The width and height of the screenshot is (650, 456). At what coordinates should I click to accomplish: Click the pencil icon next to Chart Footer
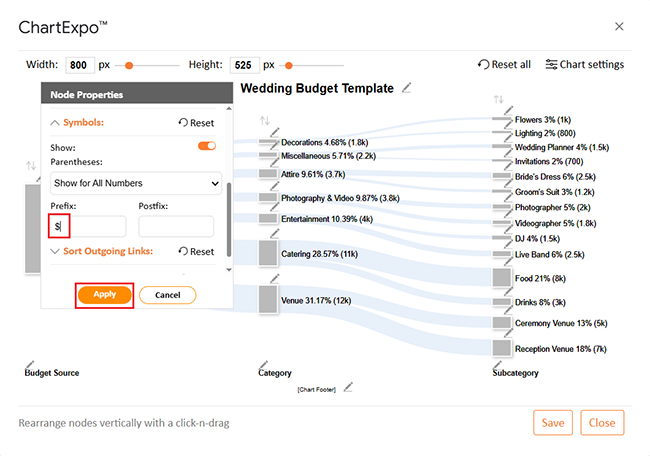pyautogui.click(x=349, y=387)
